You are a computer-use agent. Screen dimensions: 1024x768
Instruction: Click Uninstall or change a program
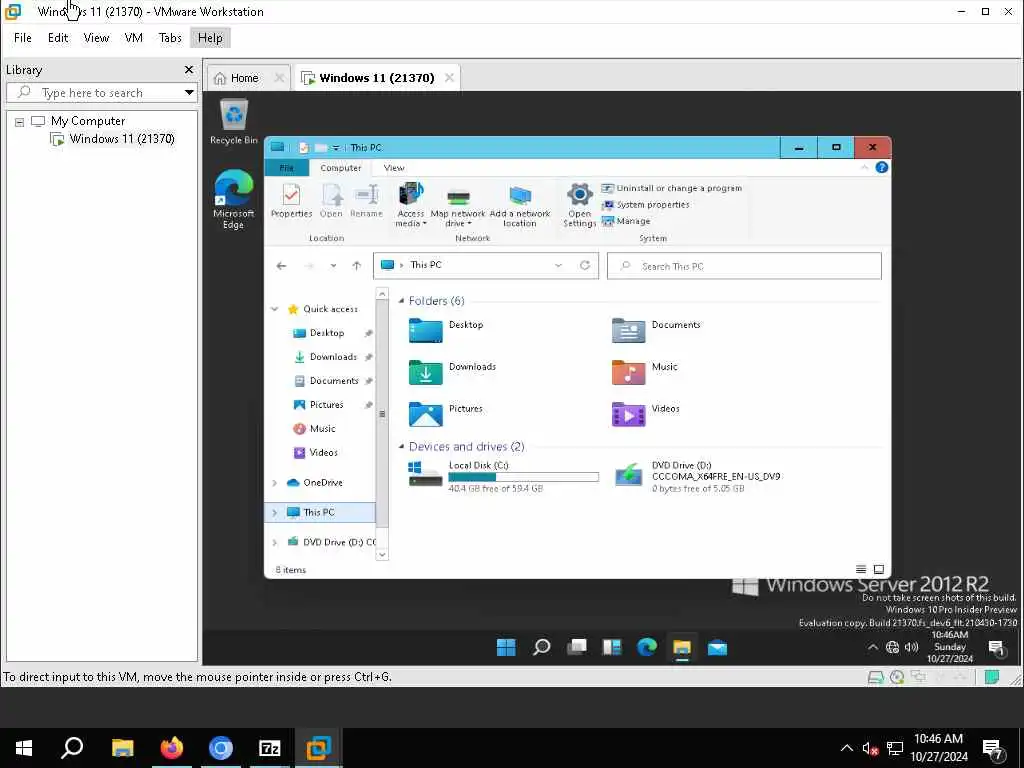[671, 188]
